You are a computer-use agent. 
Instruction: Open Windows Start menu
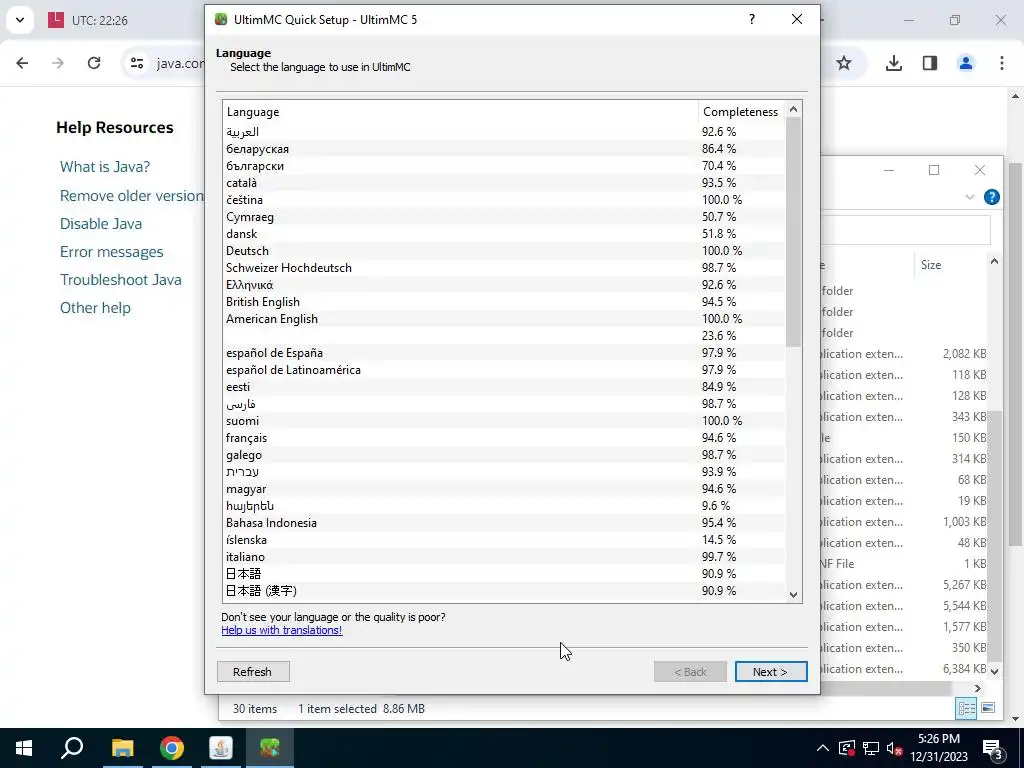click(x=24, y=748)
